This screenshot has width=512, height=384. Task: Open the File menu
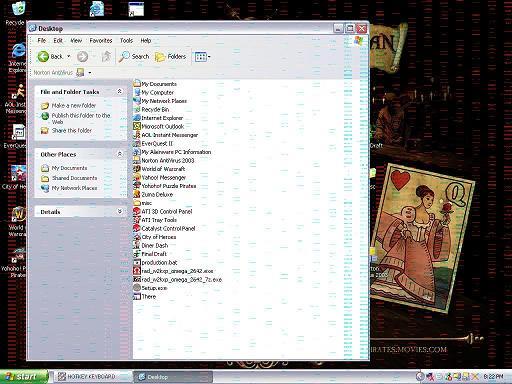click(x=42, y=40)
